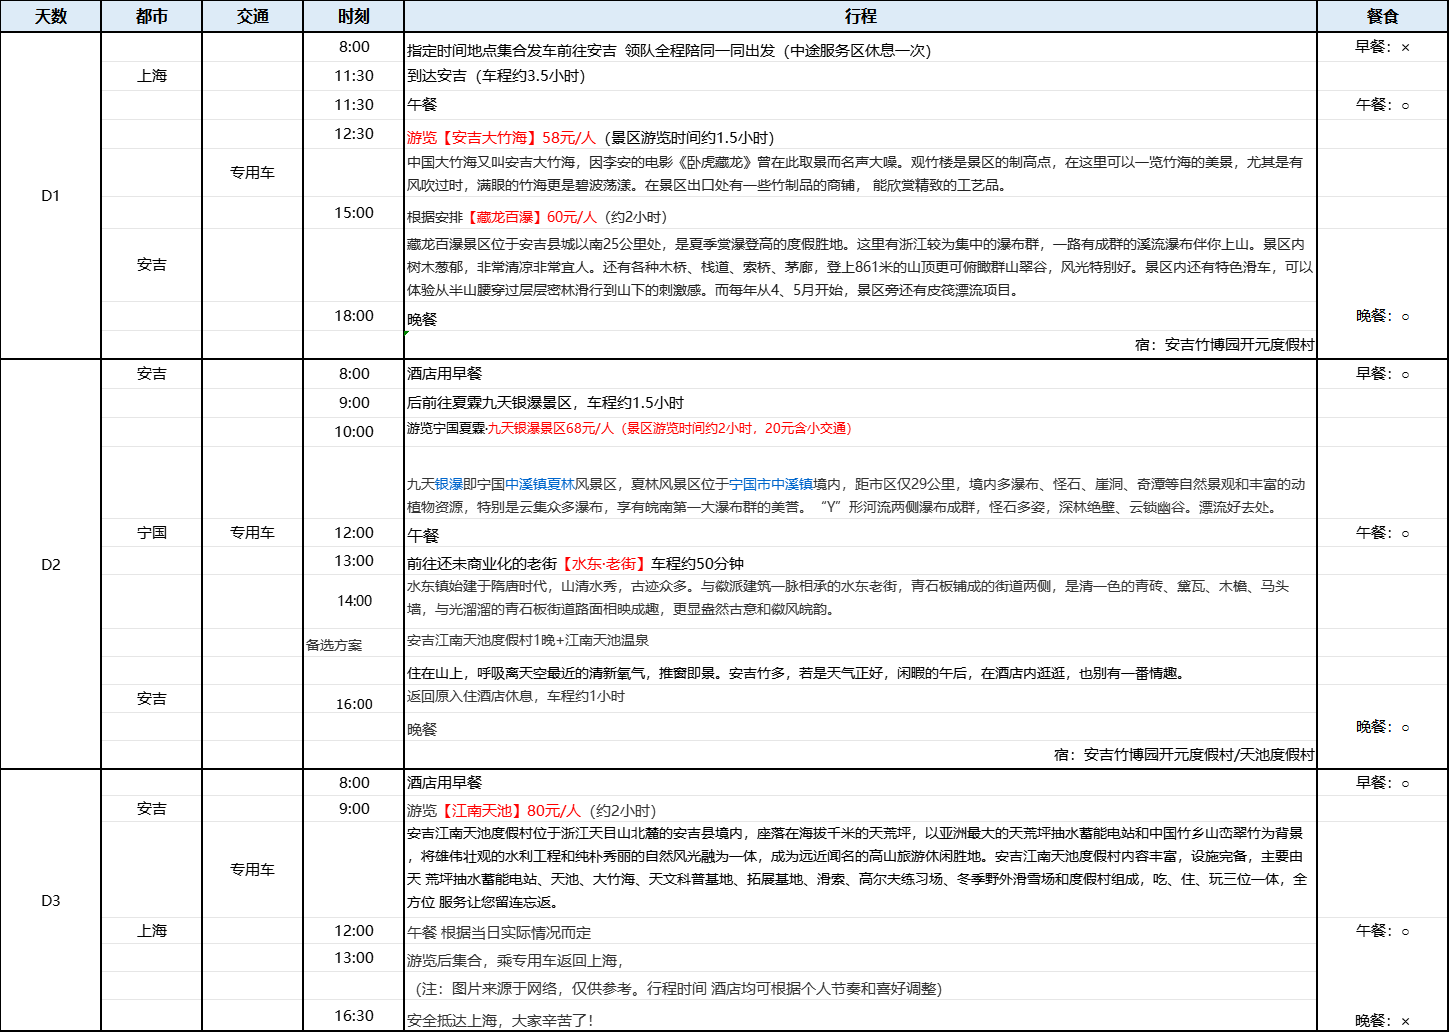Select the 交通 column header
This screenshot has height=1032, width=1449.
pos(252,17)
